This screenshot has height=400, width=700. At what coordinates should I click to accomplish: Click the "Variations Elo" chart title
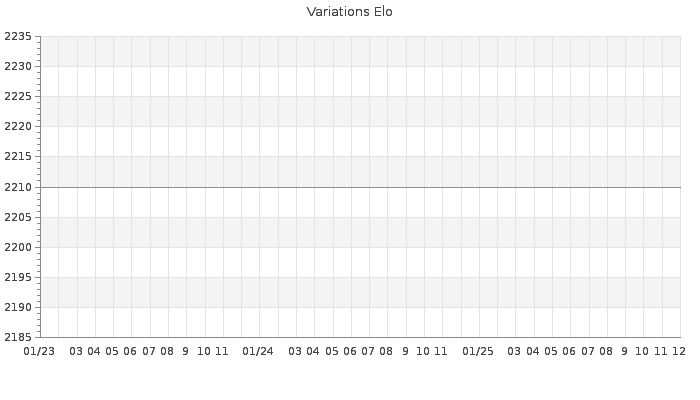349,12
